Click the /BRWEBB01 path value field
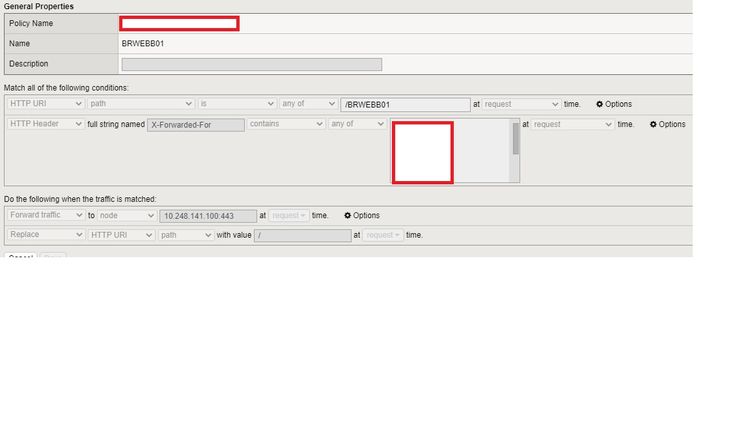This screenshot has width=750, height=422. click(x=405, y=104)
